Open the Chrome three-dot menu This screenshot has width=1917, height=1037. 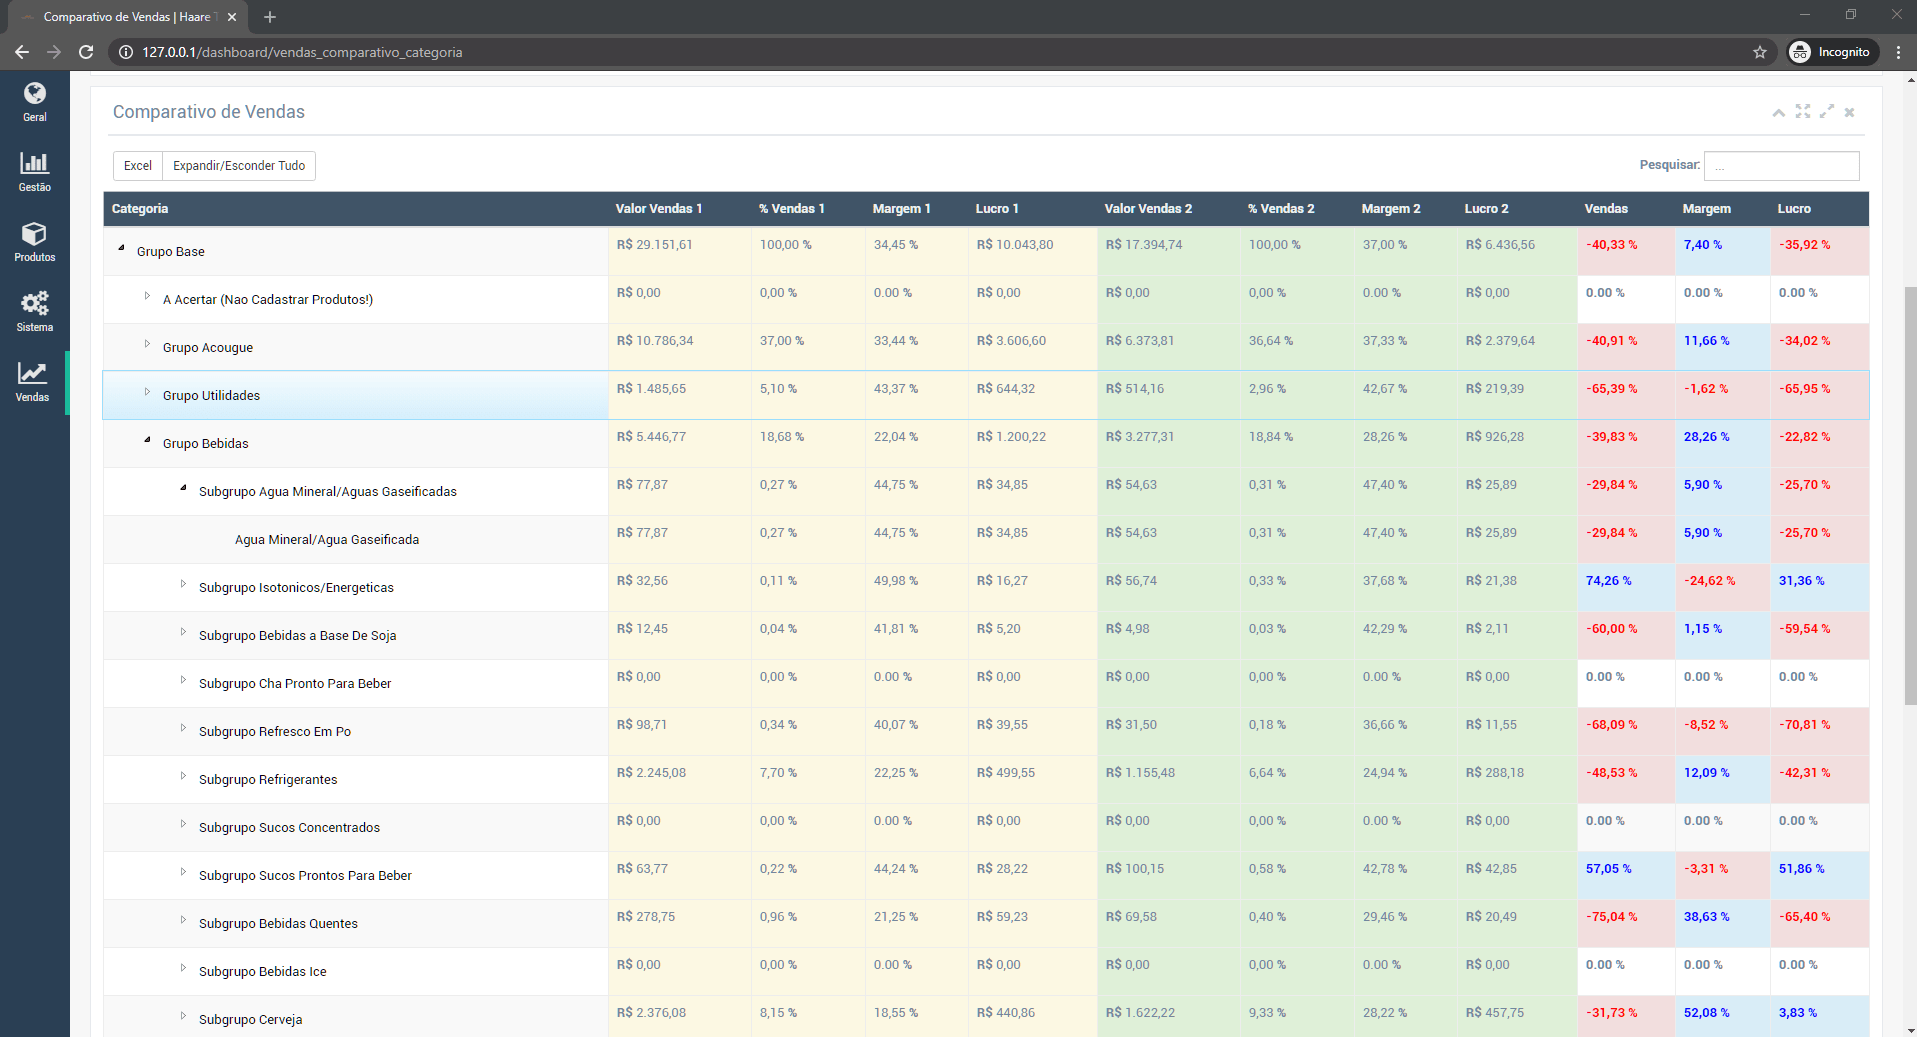[1898, 52]
